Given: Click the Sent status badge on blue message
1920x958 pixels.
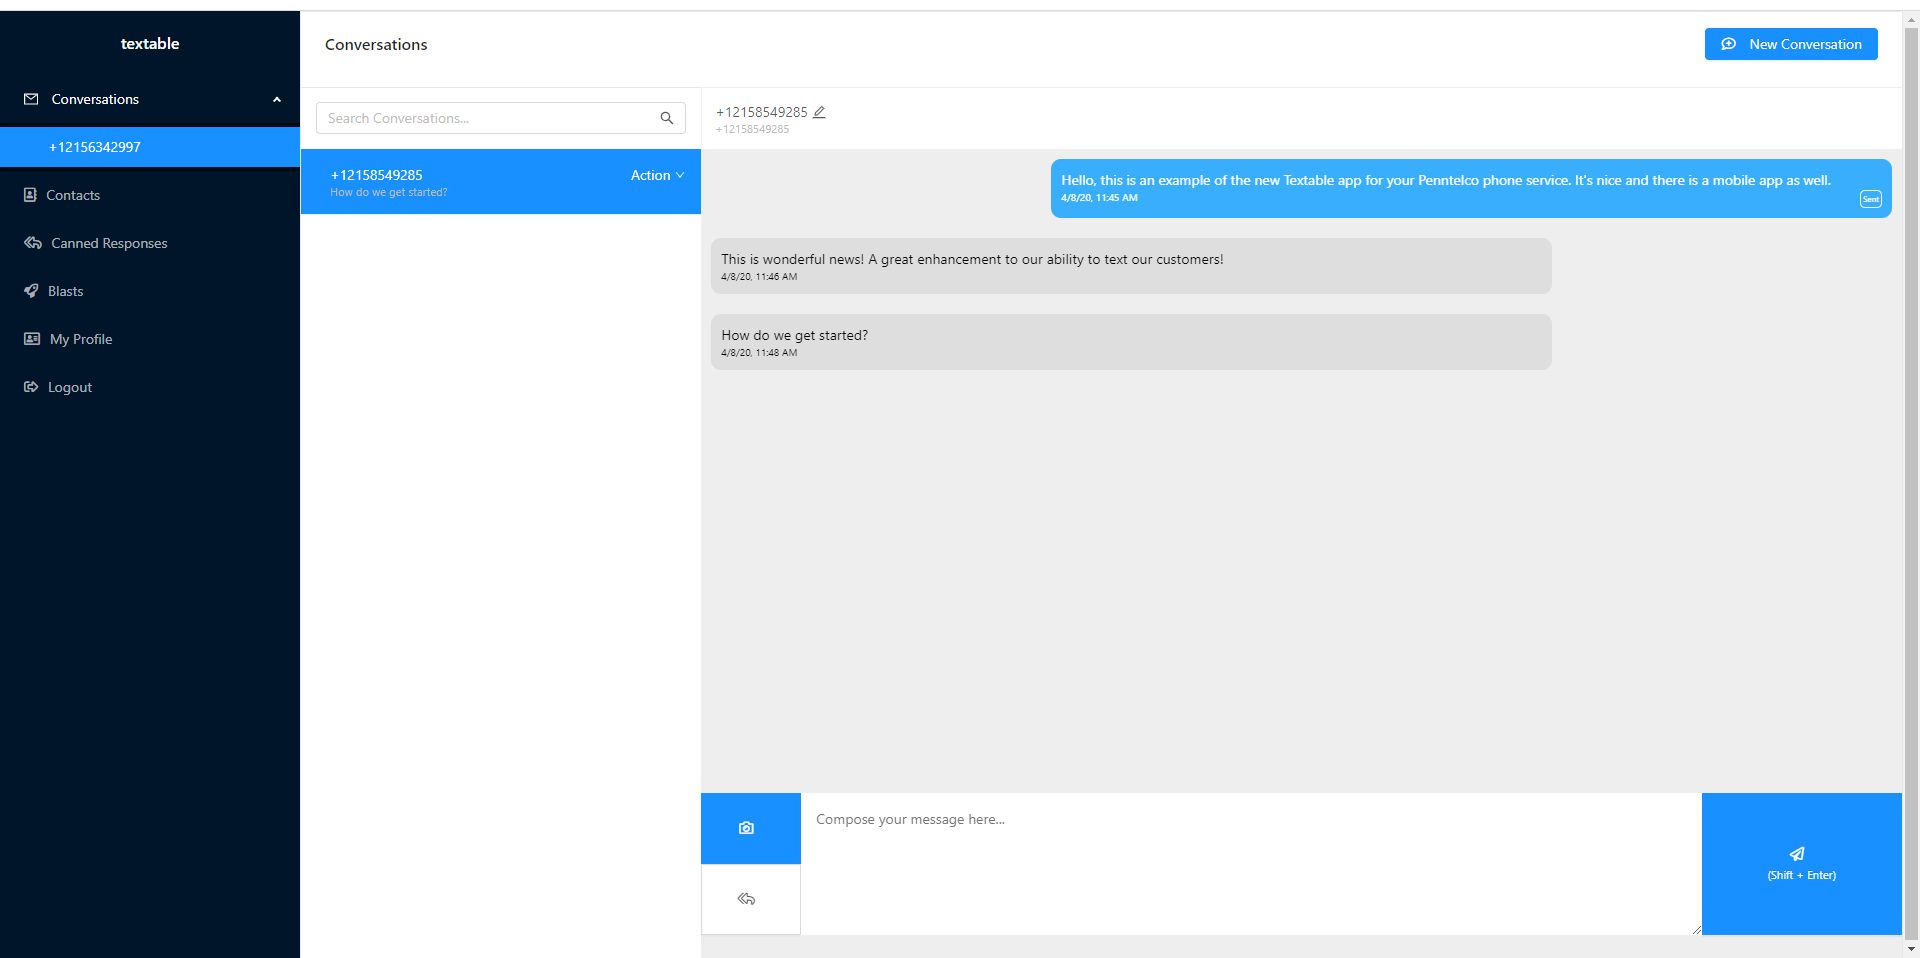Looking at the screenshot, I should coord(1870,199).
